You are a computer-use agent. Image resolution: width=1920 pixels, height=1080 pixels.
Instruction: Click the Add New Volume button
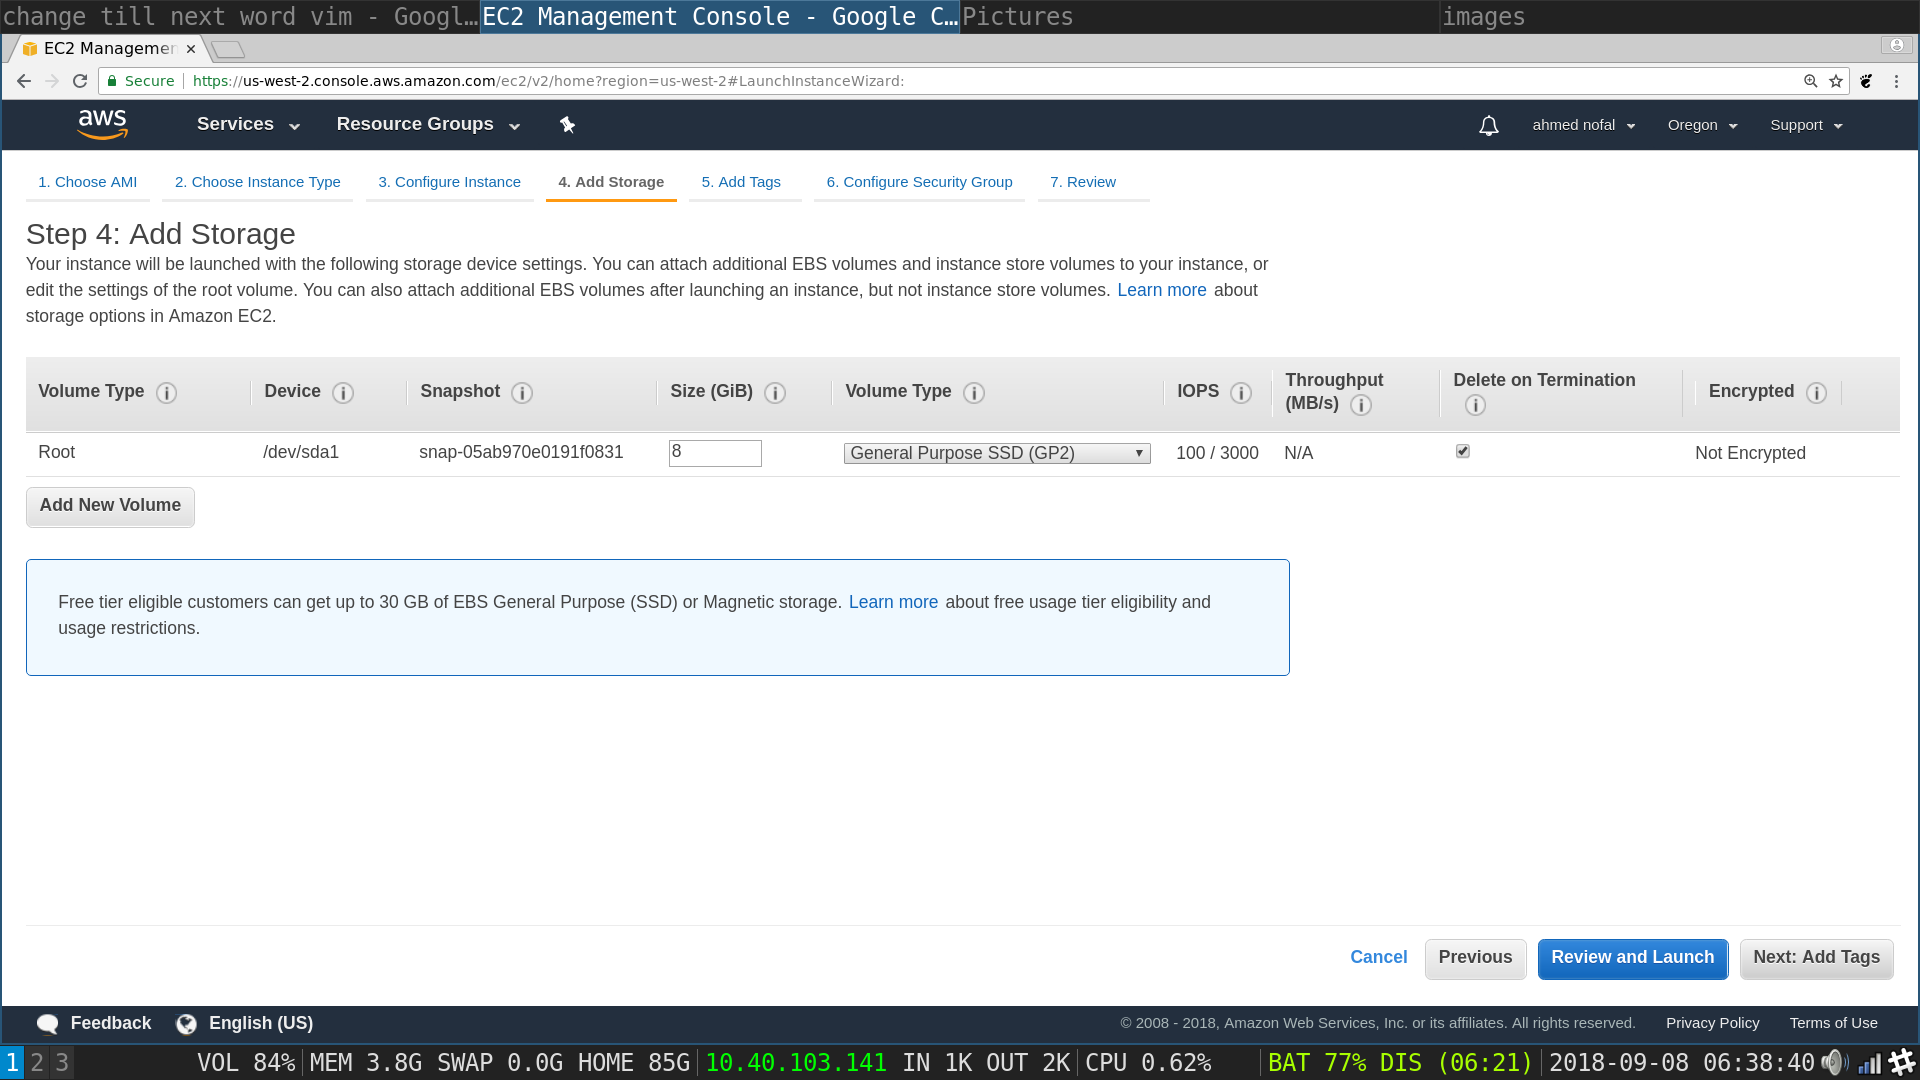(110, 506)
